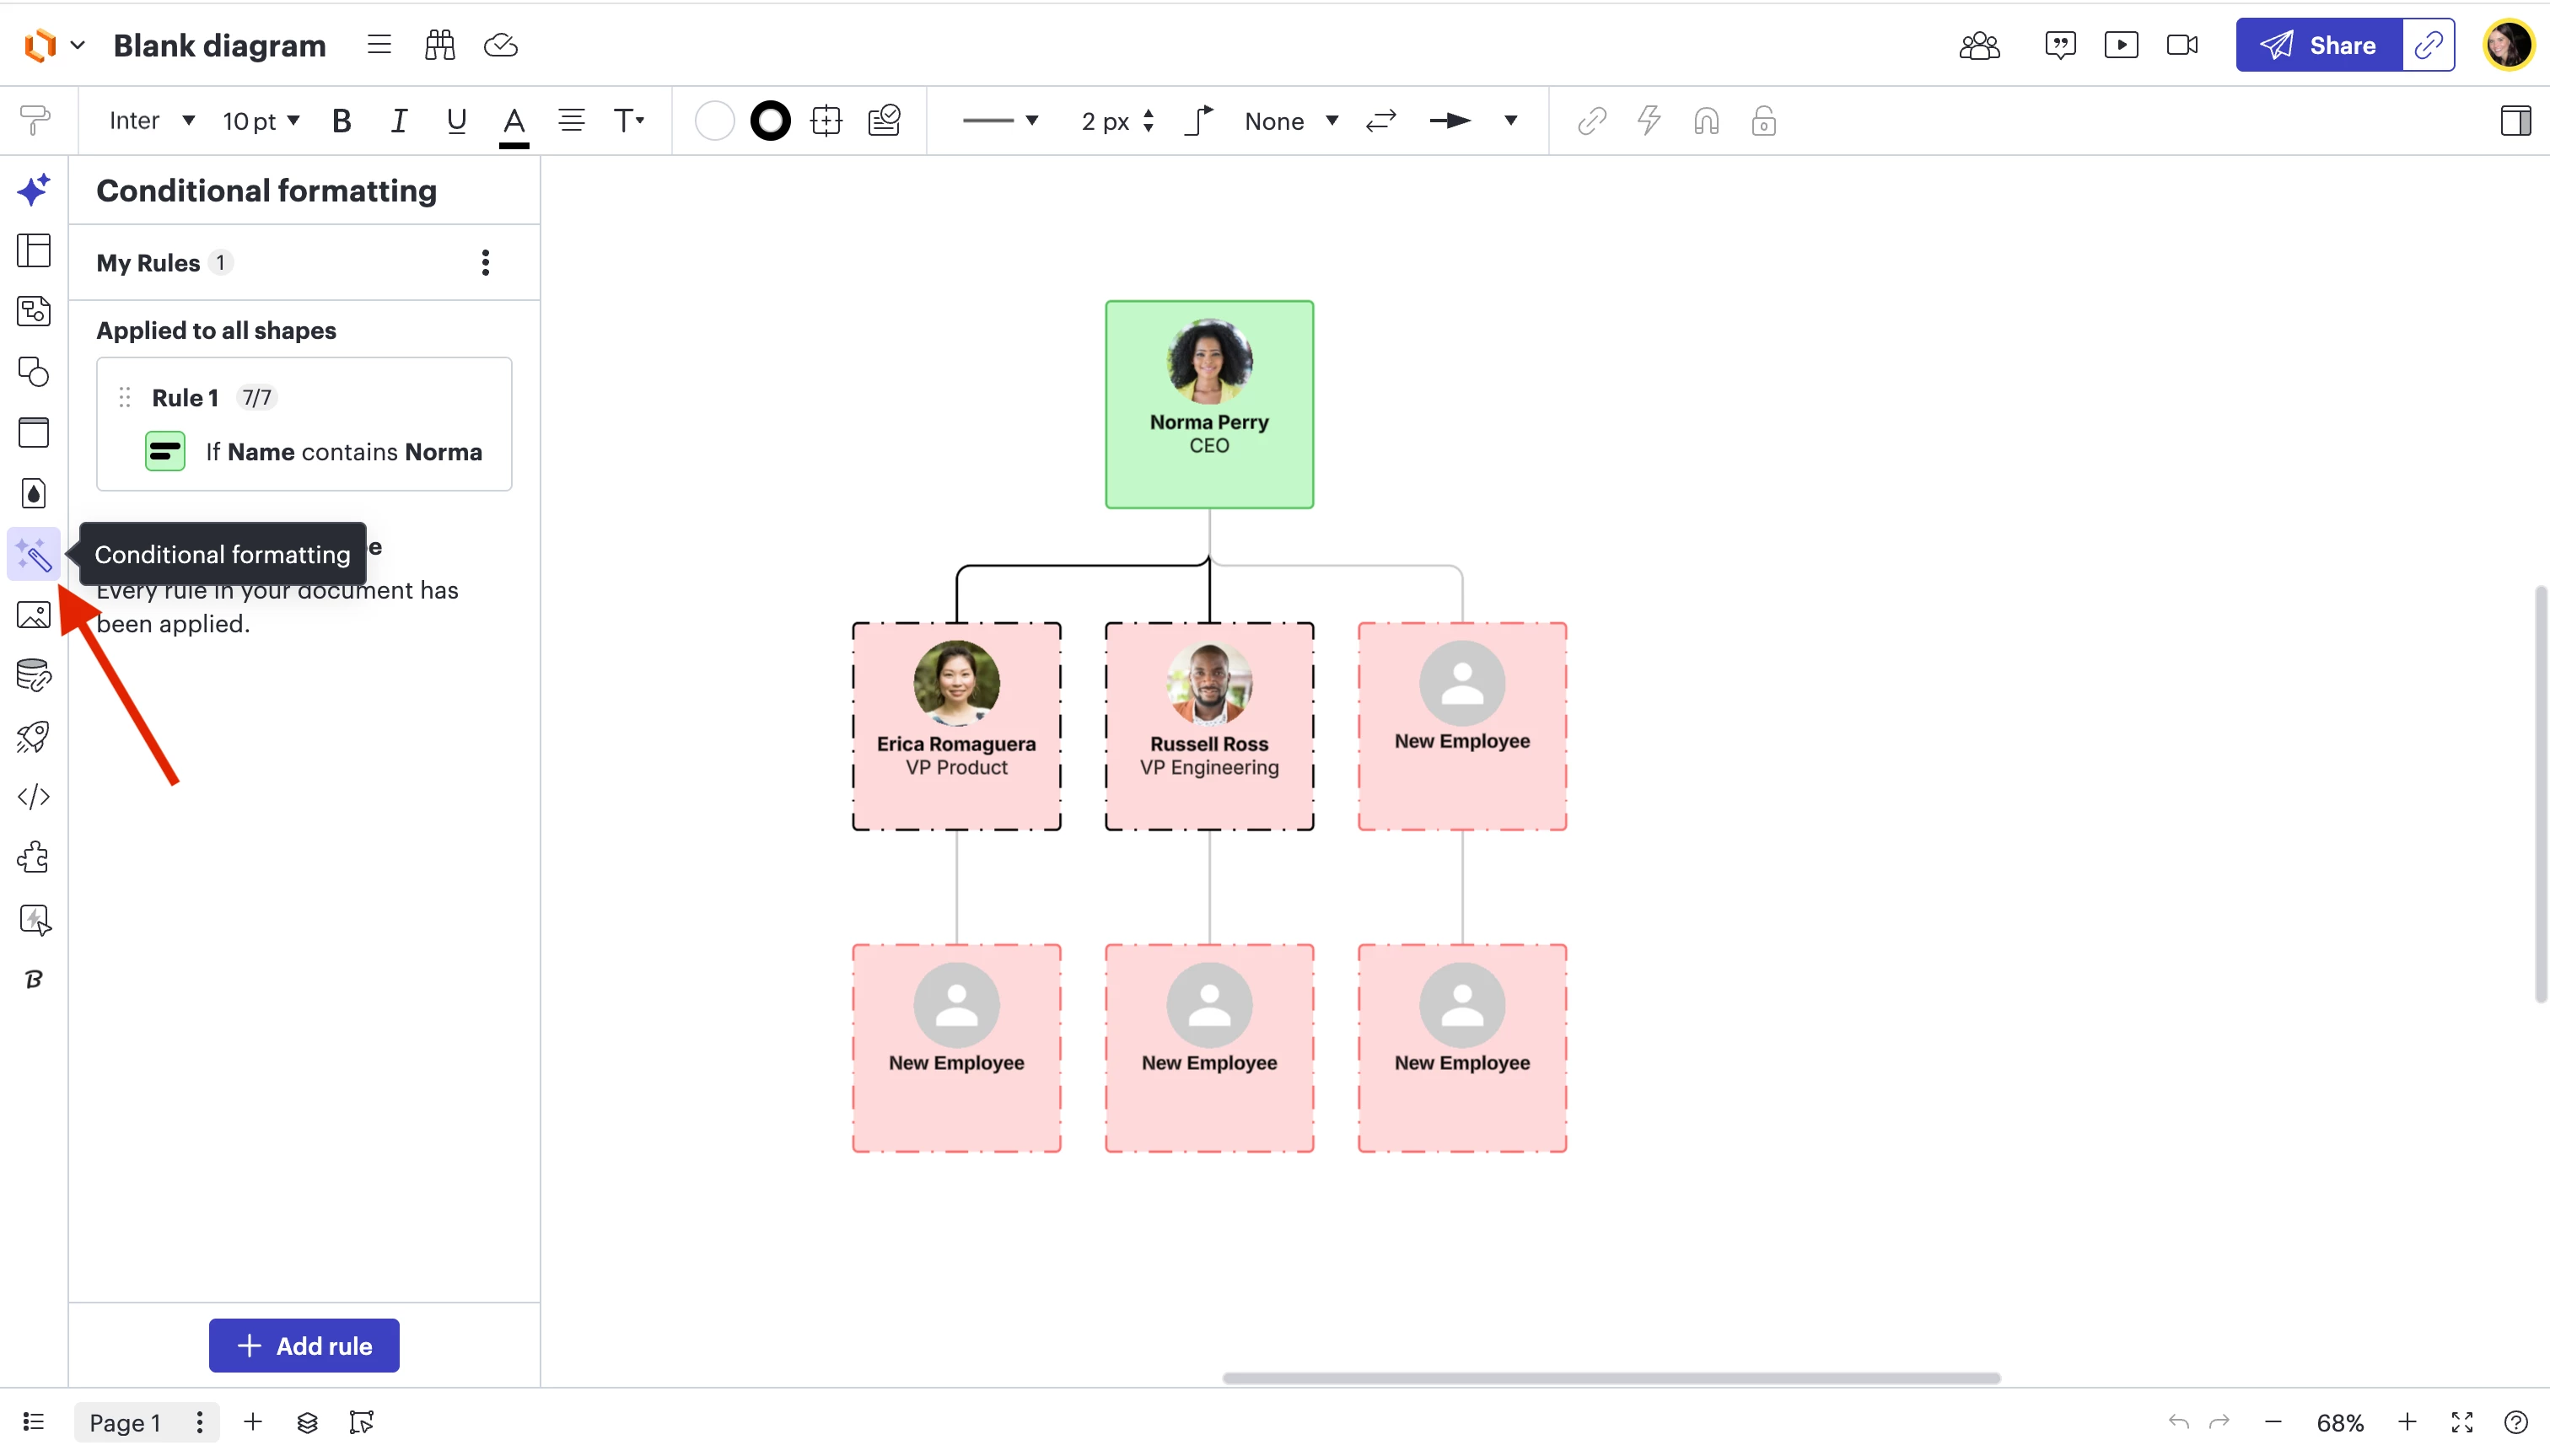The width and height of the screenshot is (2550, 1456).
Task: Expand the 10 pt font size dropdown
Action: coord(261,121)
